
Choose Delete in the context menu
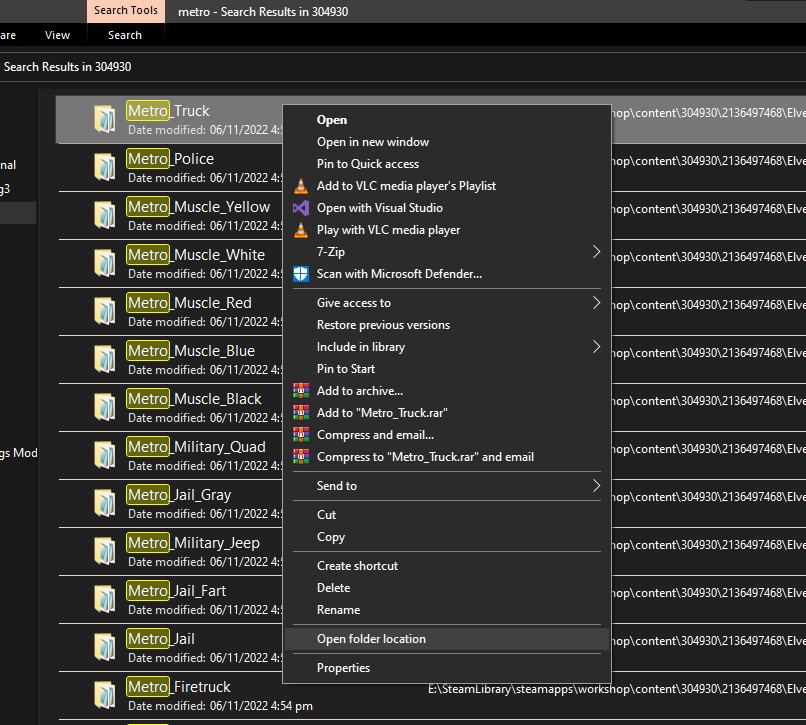[334, 588]
